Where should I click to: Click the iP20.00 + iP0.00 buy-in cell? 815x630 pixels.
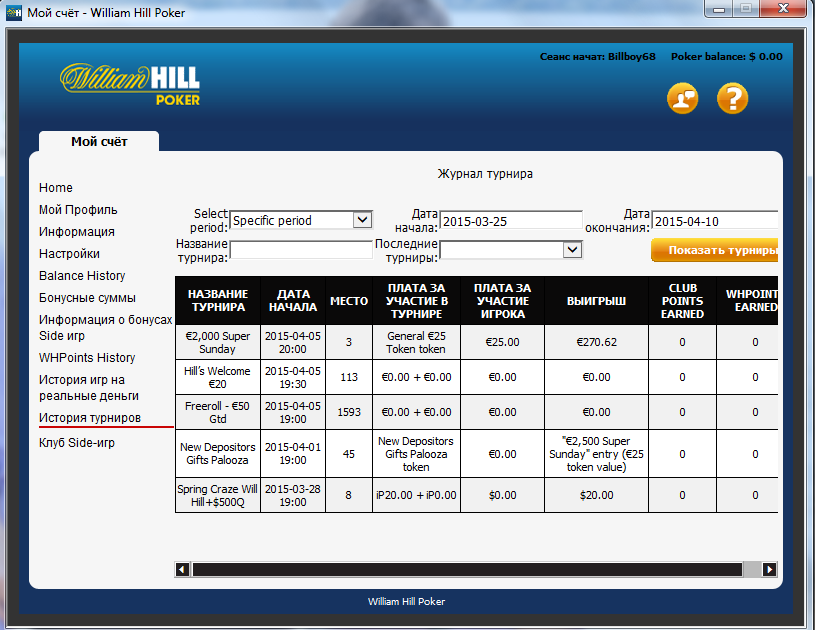pyautogui.click(x=416, y=495)
